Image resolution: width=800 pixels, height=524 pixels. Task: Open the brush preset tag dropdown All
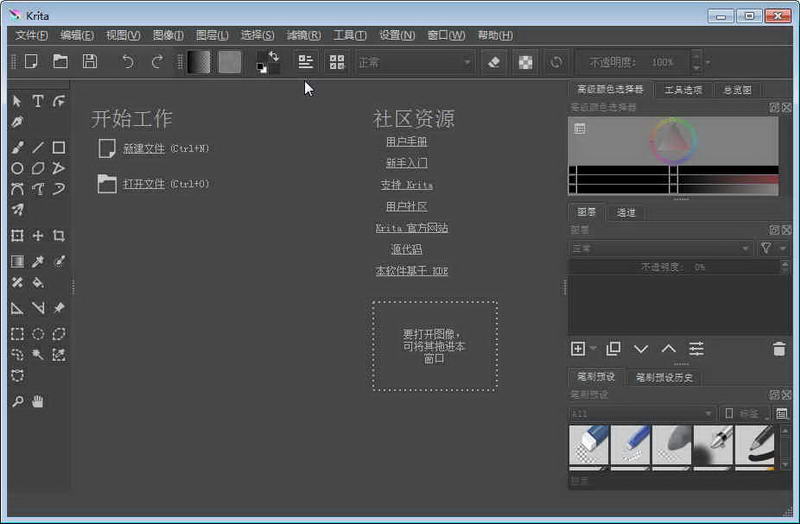coord(642,414)
